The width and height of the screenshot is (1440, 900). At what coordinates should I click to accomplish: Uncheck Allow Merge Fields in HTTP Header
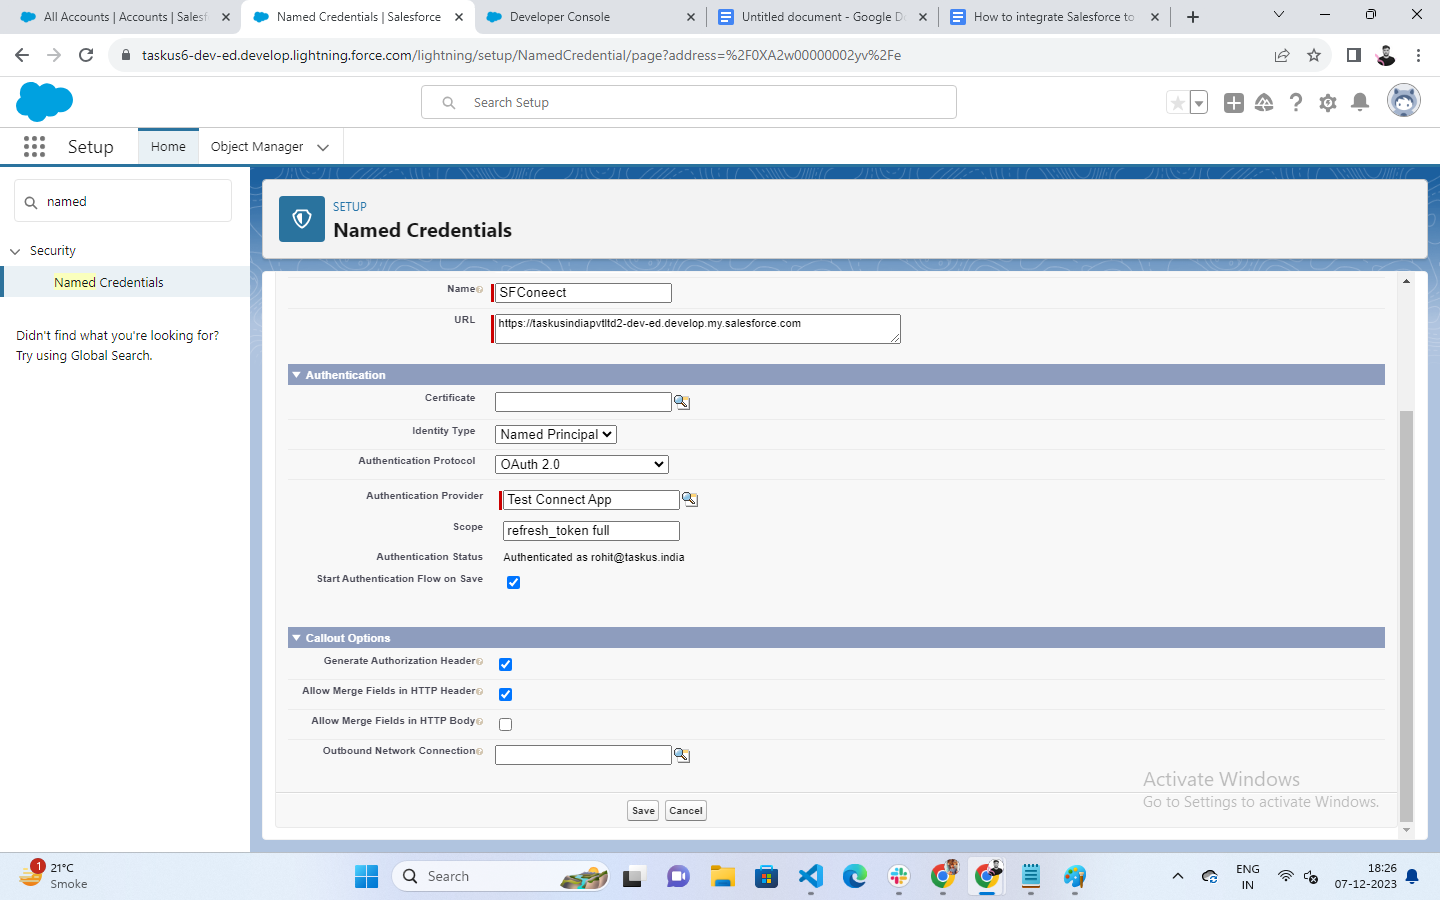pos(505,695)
